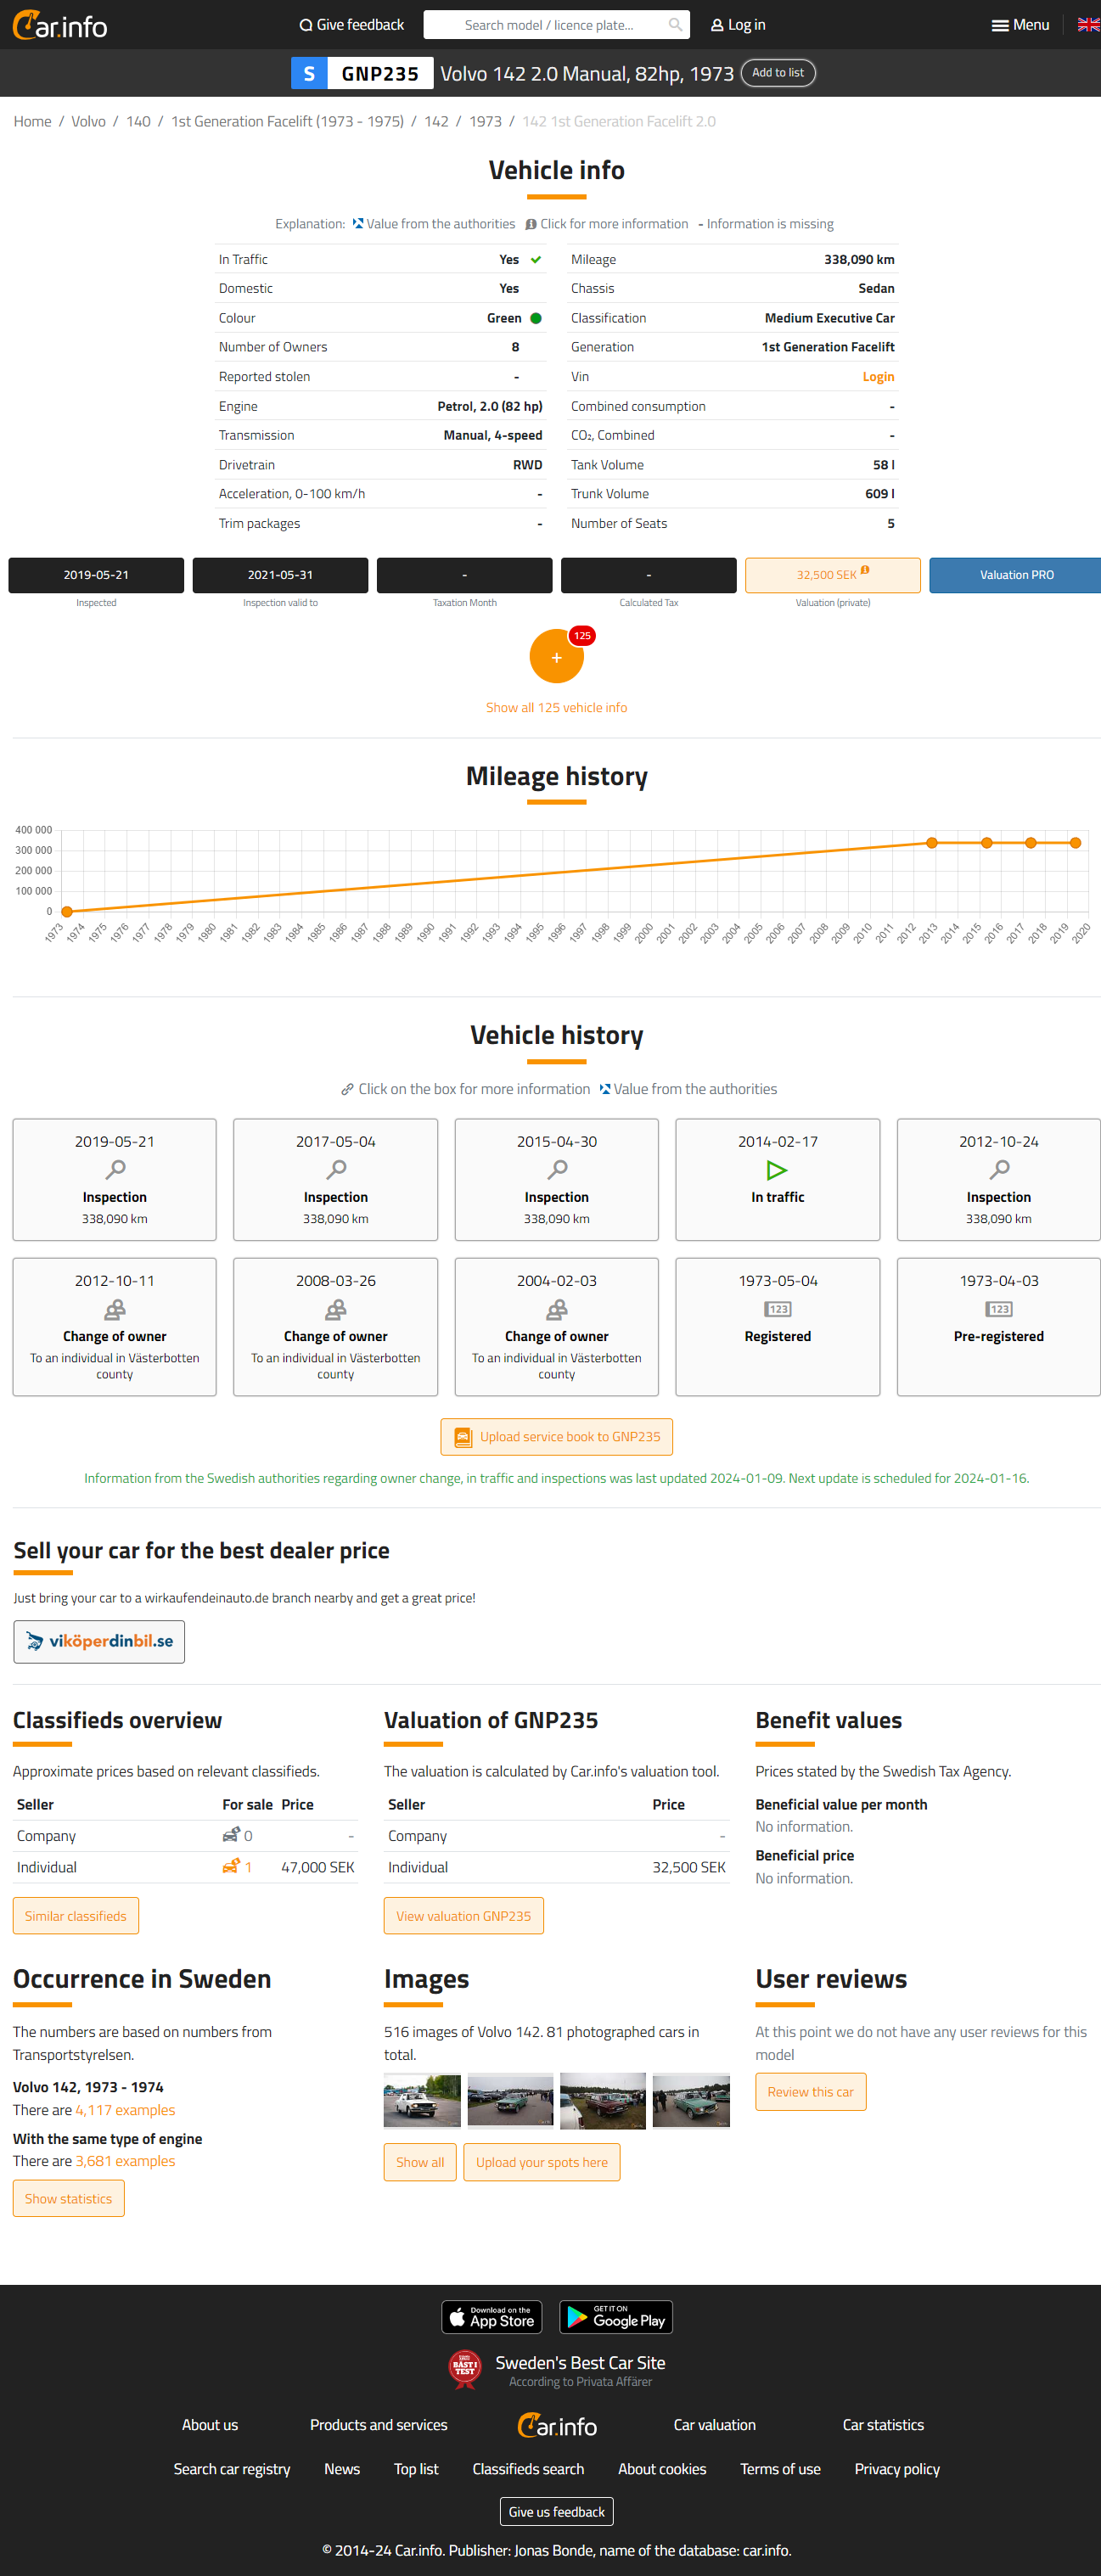Open the 2019-05-21 inspection history box
The height and width of the screenshot is (2576, 1101).
[114, 1179]
